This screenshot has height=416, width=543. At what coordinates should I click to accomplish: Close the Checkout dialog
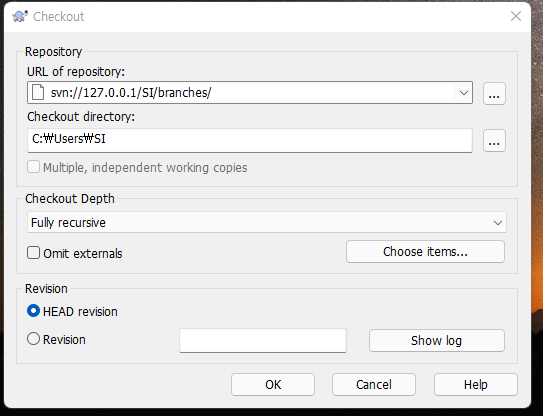pyautogui.click(x=516, y=16)
